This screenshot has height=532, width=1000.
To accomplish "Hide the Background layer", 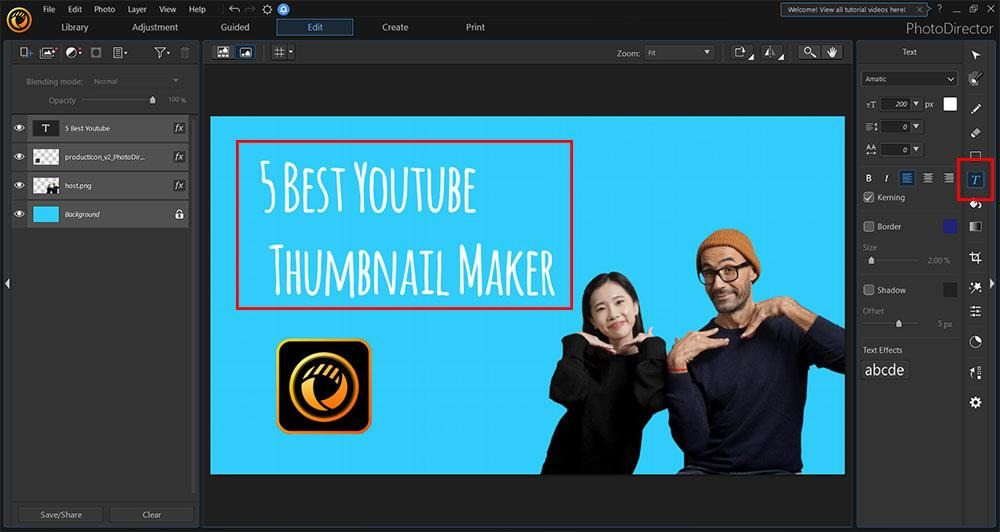I will 19,214.
